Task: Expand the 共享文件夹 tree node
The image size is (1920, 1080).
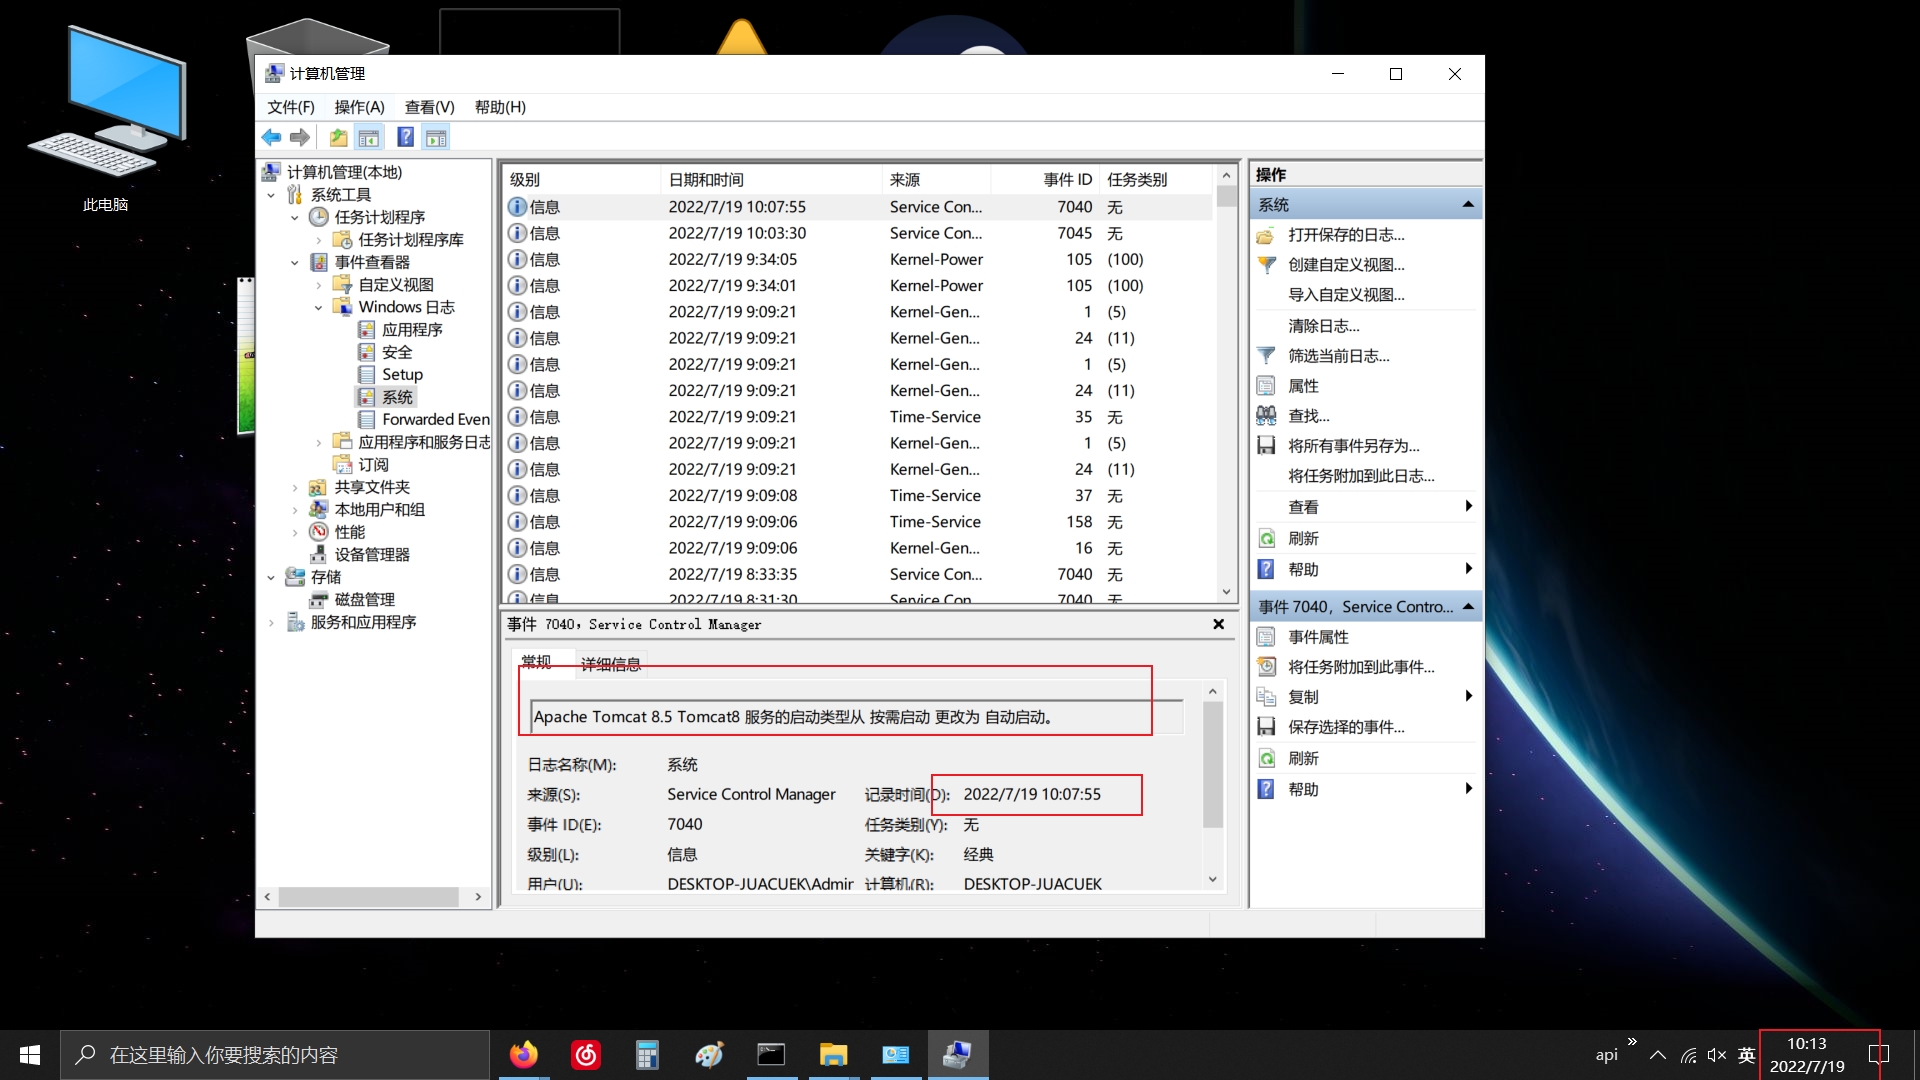Action: point(295,487)
